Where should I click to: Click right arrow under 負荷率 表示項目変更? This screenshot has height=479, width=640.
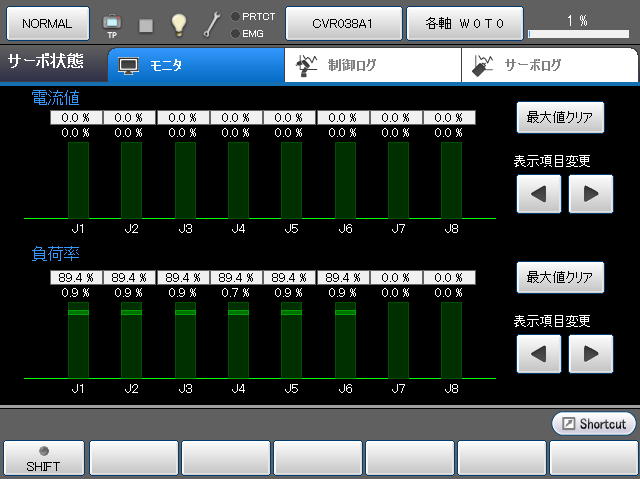(x=590, y=353)
